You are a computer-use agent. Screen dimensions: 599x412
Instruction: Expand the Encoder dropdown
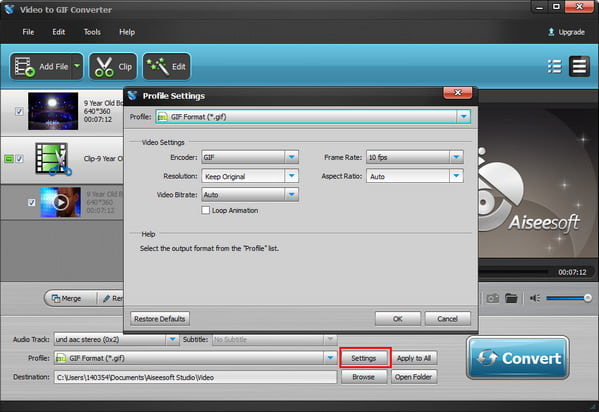click(291, 157)
